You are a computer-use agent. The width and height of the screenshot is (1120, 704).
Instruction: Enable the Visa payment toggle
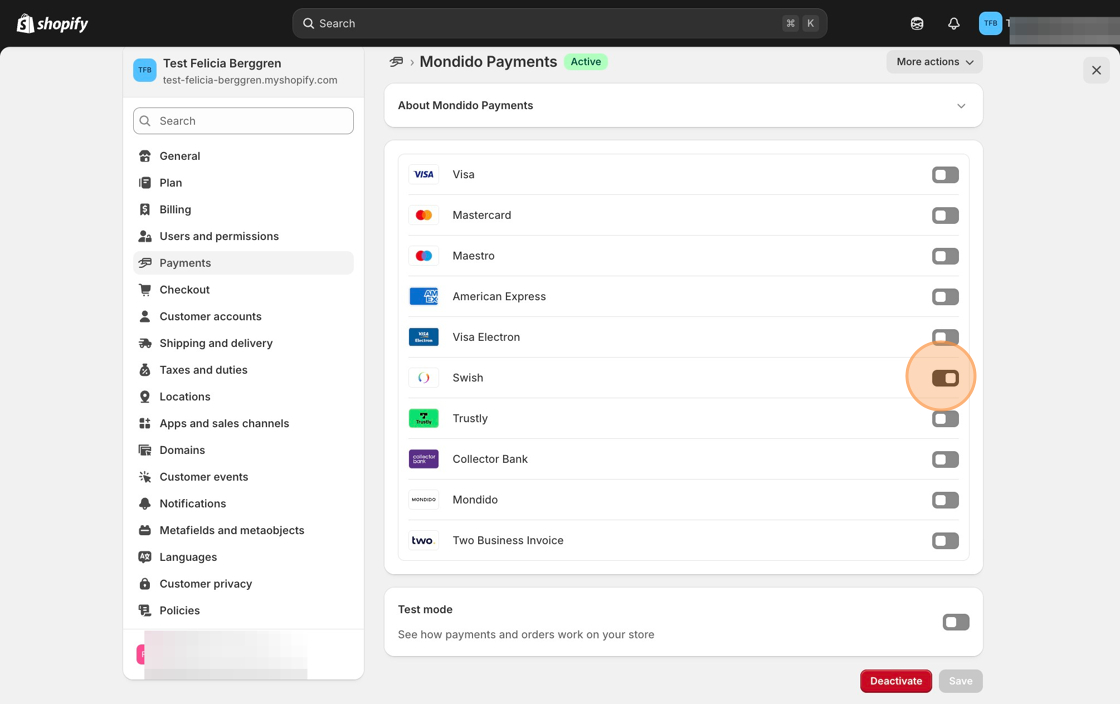pos(945,175)
